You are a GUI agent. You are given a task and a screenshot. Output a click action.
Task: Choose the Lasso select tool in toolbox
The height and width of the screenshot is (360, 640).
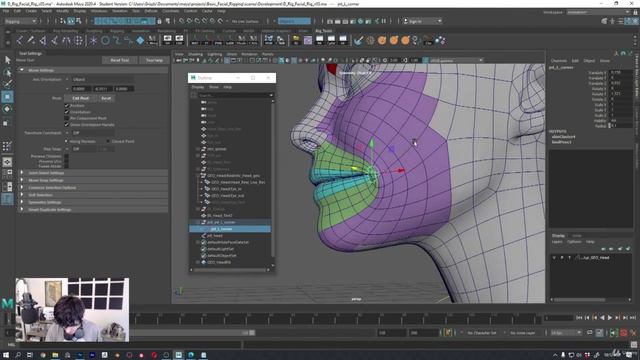coord(7,72)
